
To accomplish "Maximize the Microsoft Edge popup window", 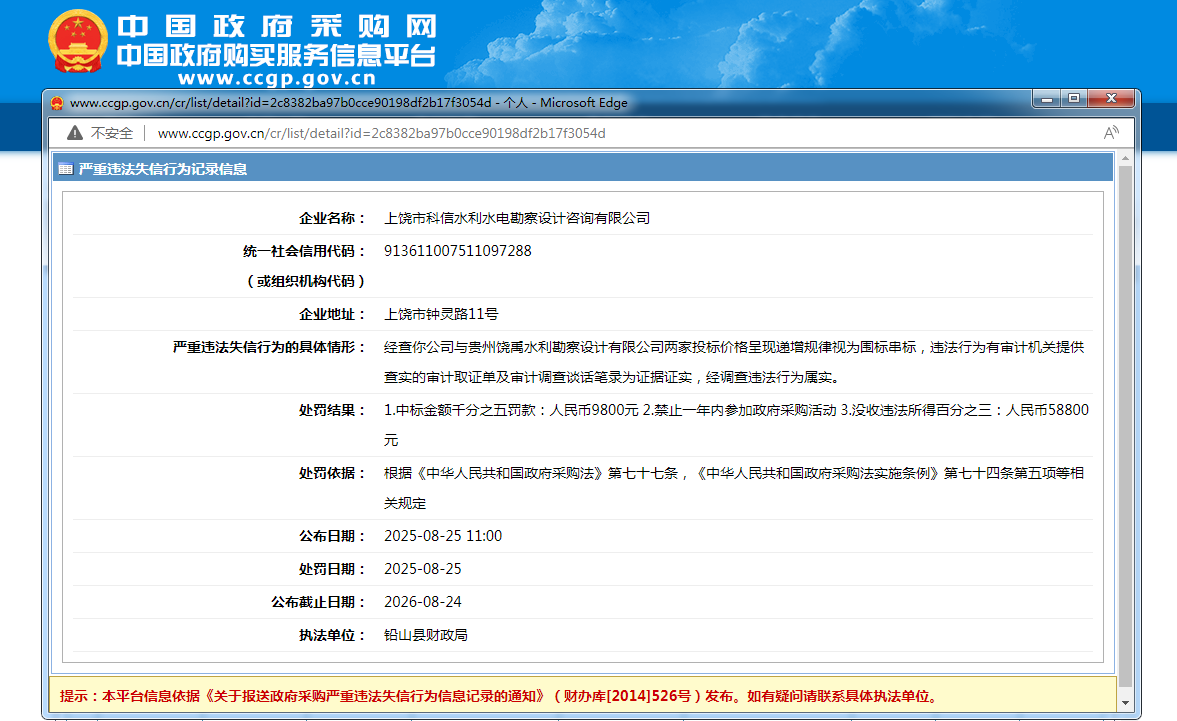I will 1074,98.
